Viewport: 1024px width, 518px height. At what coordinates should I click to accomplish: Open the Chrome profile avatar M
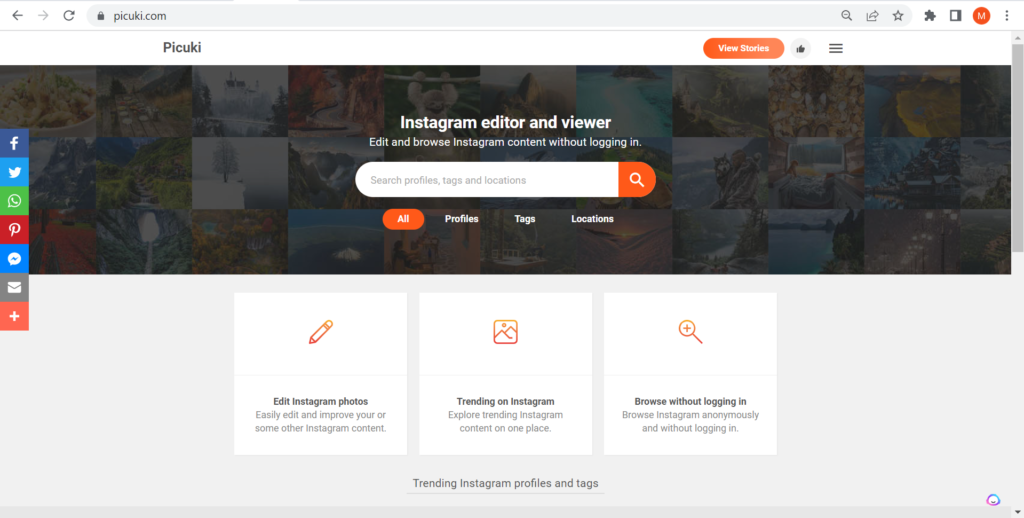(981, 16)
